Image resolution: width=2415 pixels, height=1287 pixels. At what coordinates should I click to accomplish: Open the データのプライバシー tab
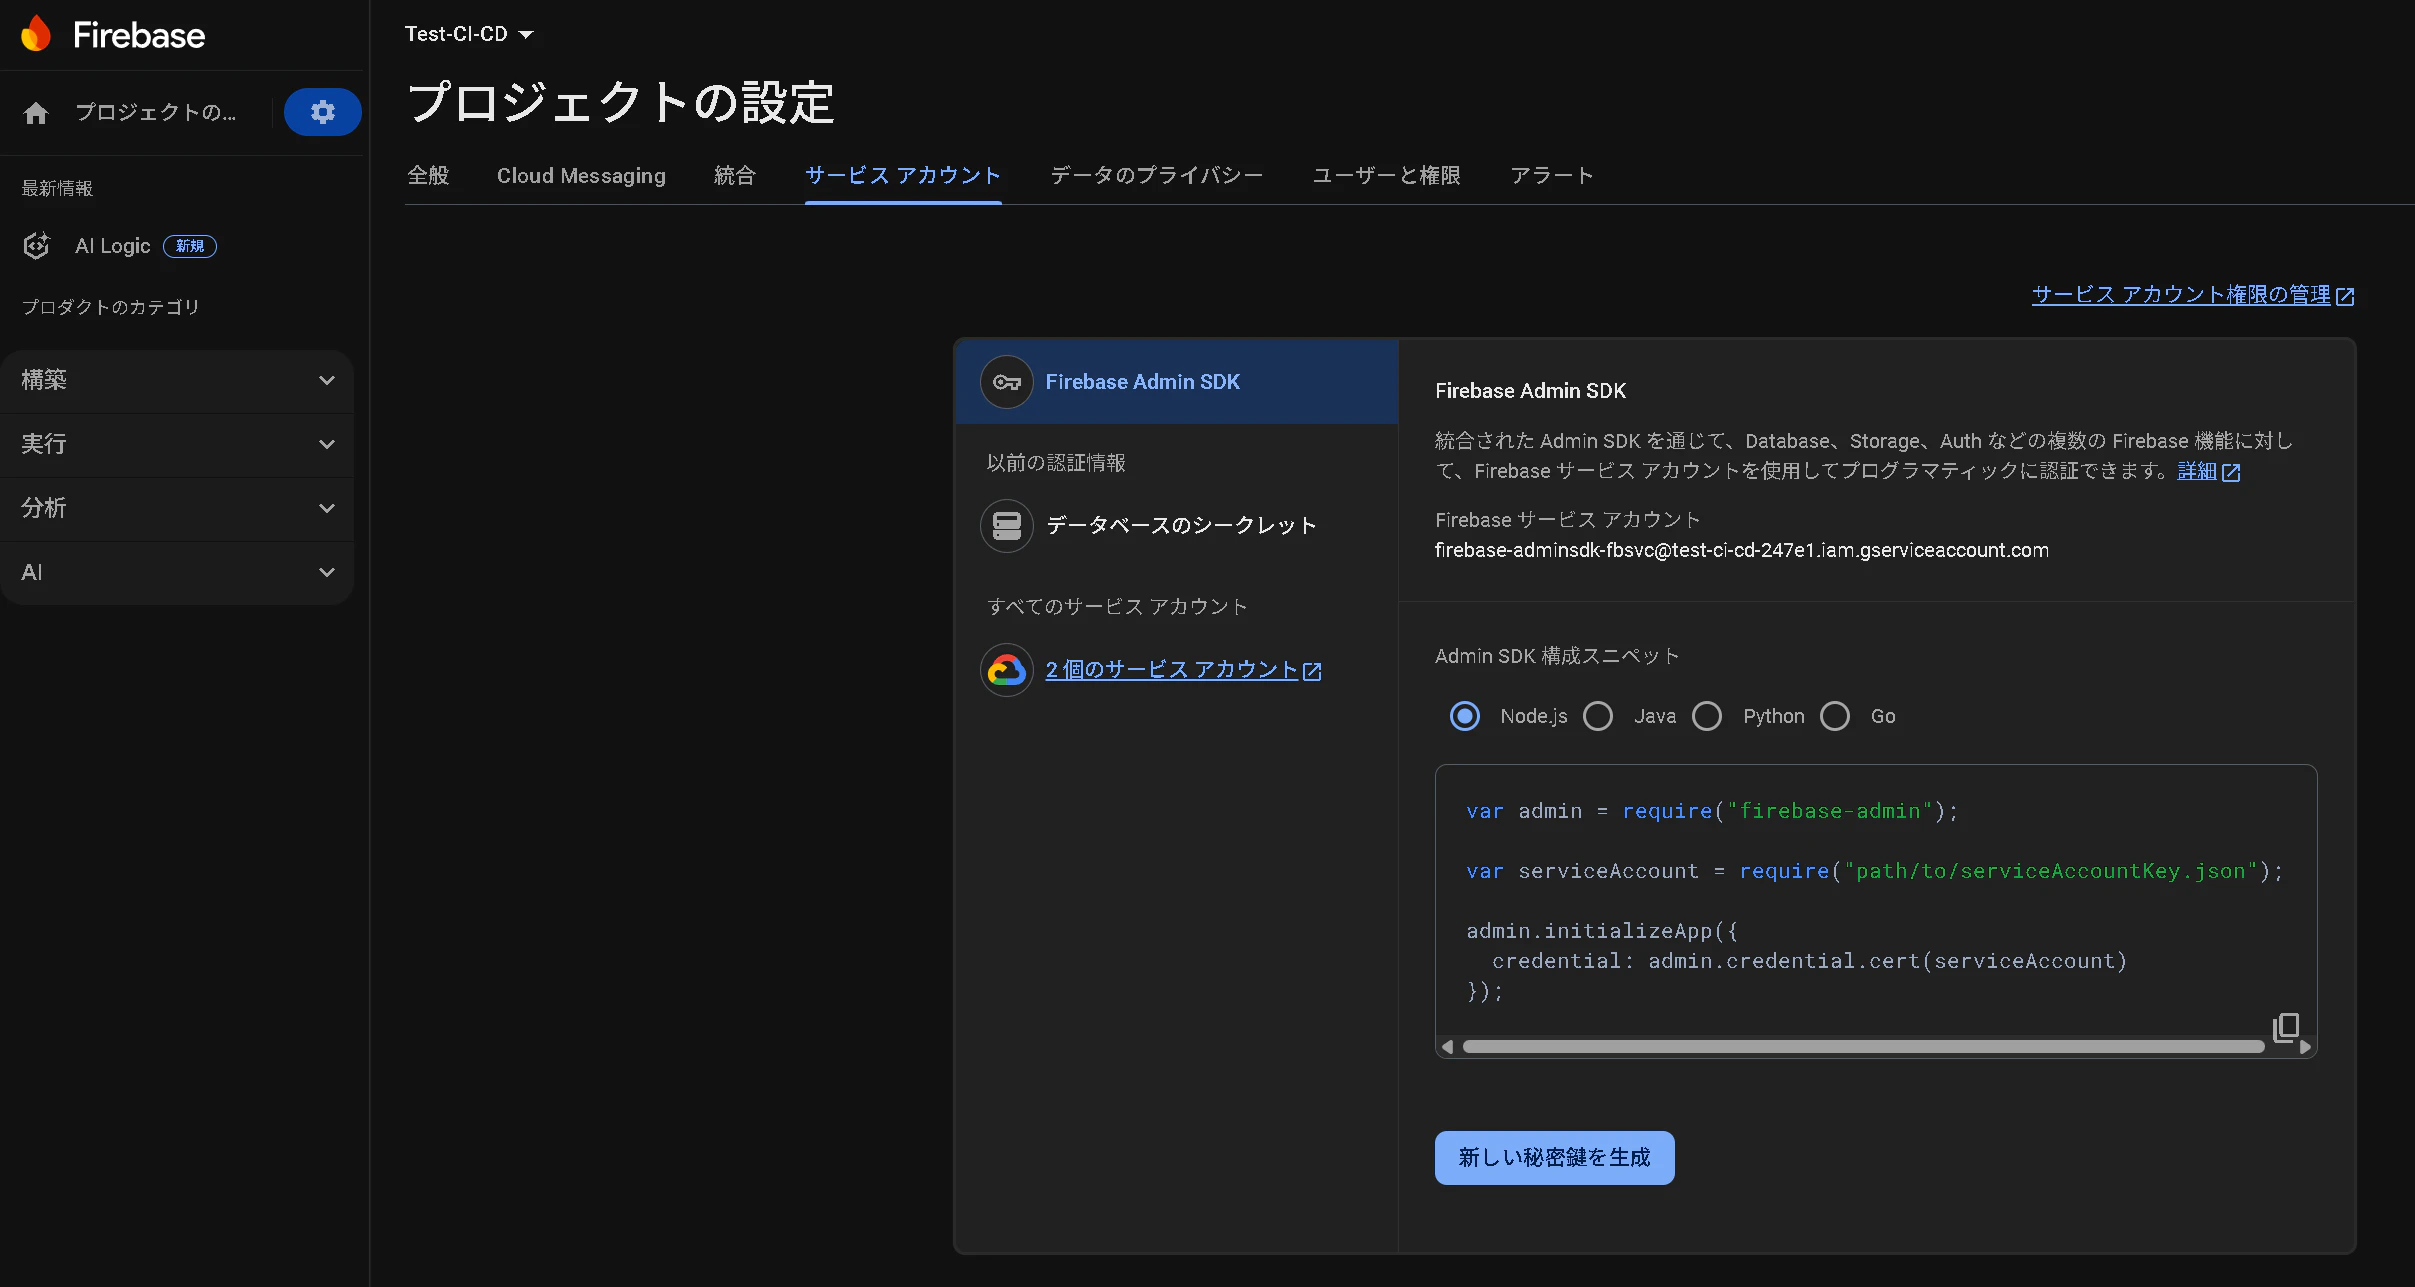1157,176
